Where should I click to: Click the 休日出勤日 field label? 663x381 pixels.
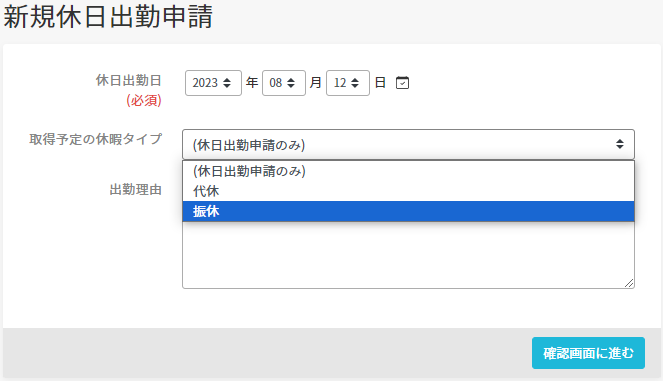pos(129,80)
